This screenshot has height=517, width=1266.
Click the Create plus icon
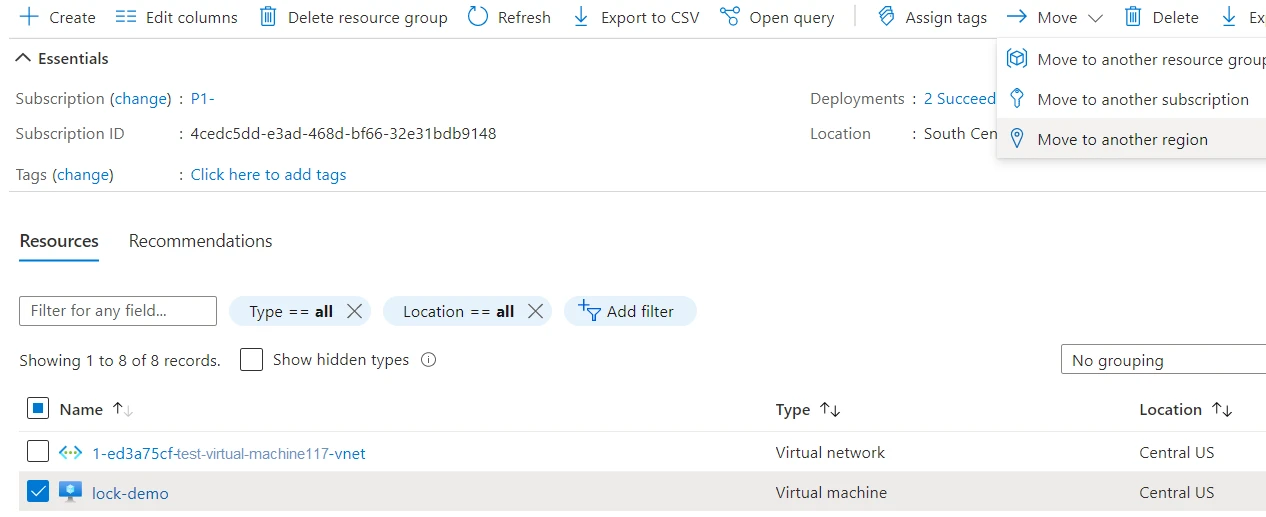[x=29, y=17]
